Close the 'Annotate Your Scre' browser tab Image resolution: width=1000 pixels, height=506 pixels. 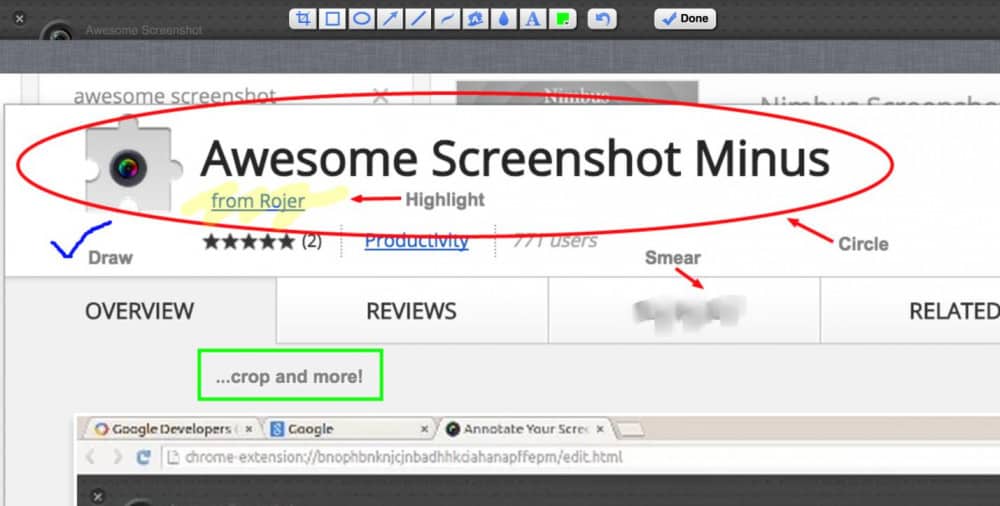coord(599,429)
